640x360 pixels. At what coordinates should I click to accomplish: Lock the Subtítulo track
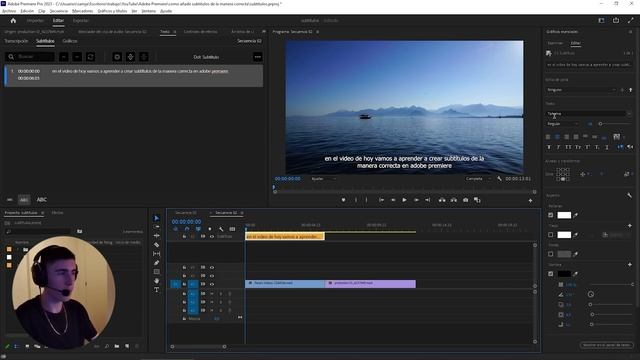pyautogui.click(x=184, y=237)
